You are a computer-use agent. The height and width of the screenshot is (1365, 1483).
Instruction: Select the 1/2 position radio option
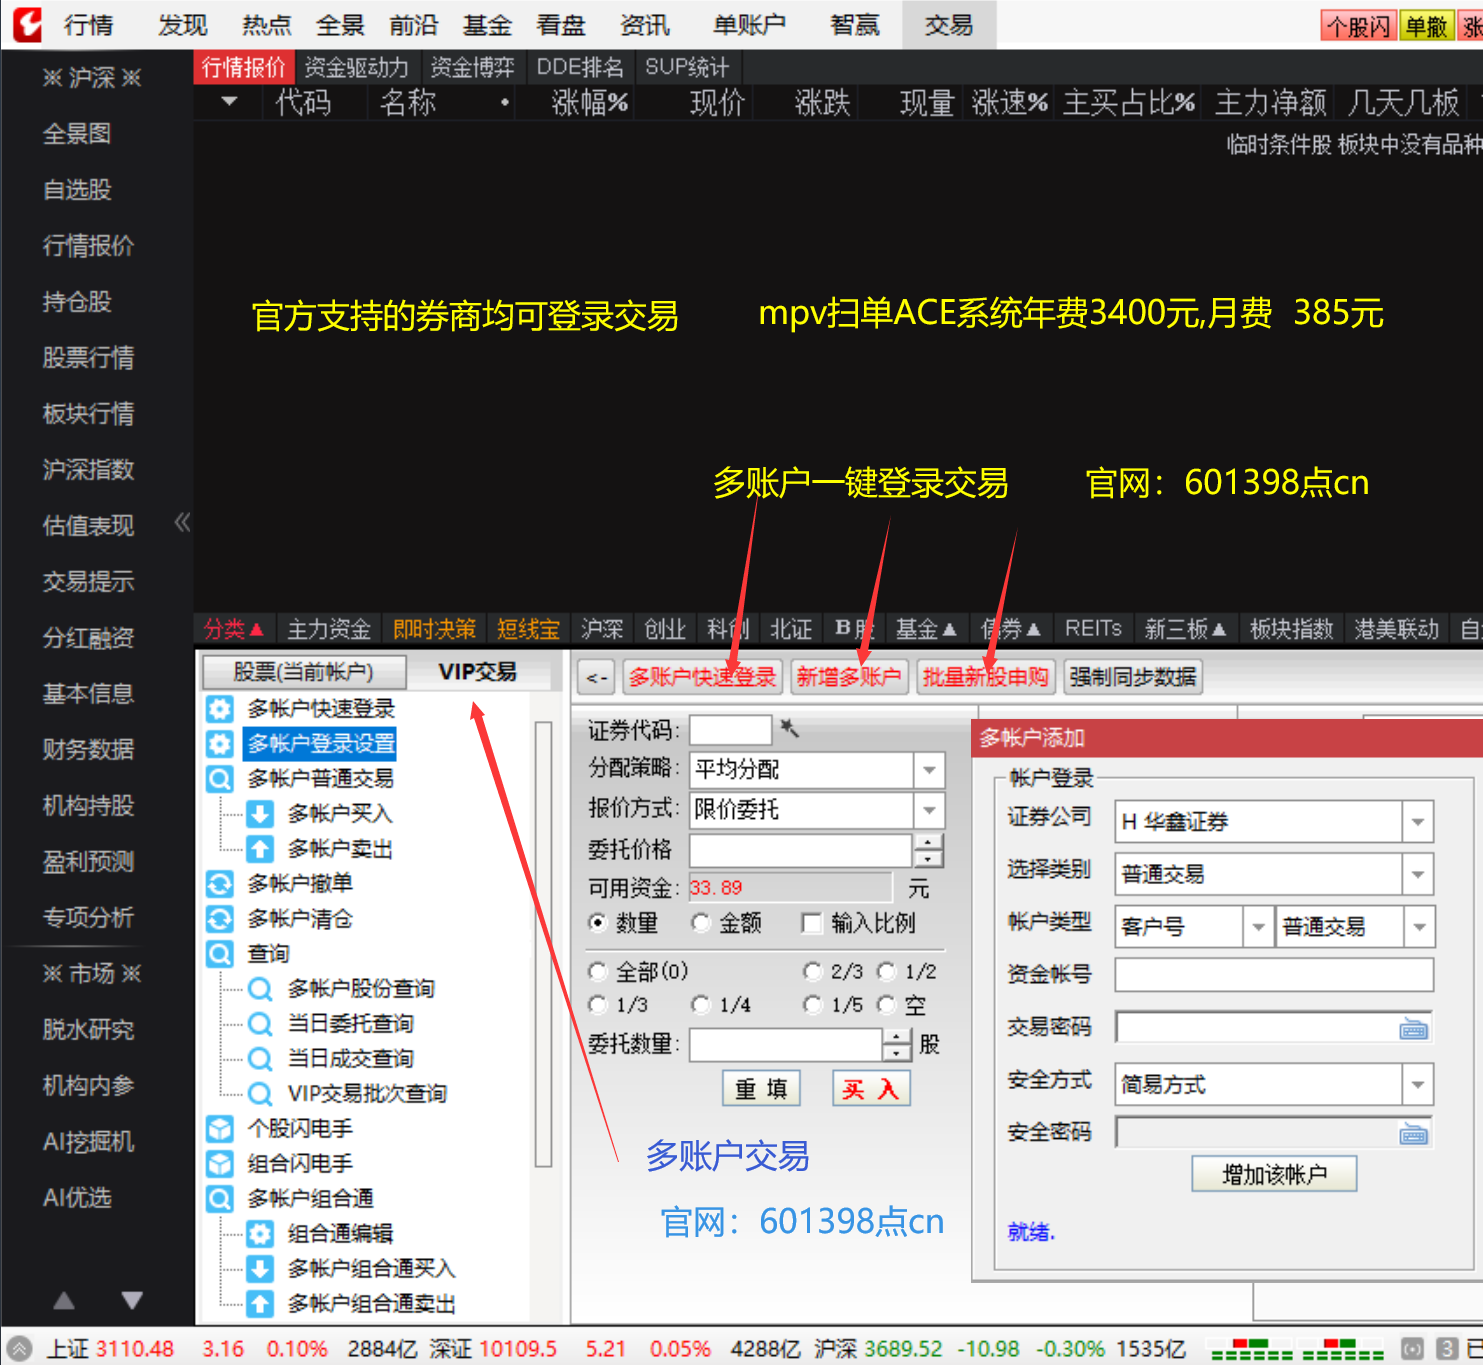pyautogui.click(x=886, y=971)
